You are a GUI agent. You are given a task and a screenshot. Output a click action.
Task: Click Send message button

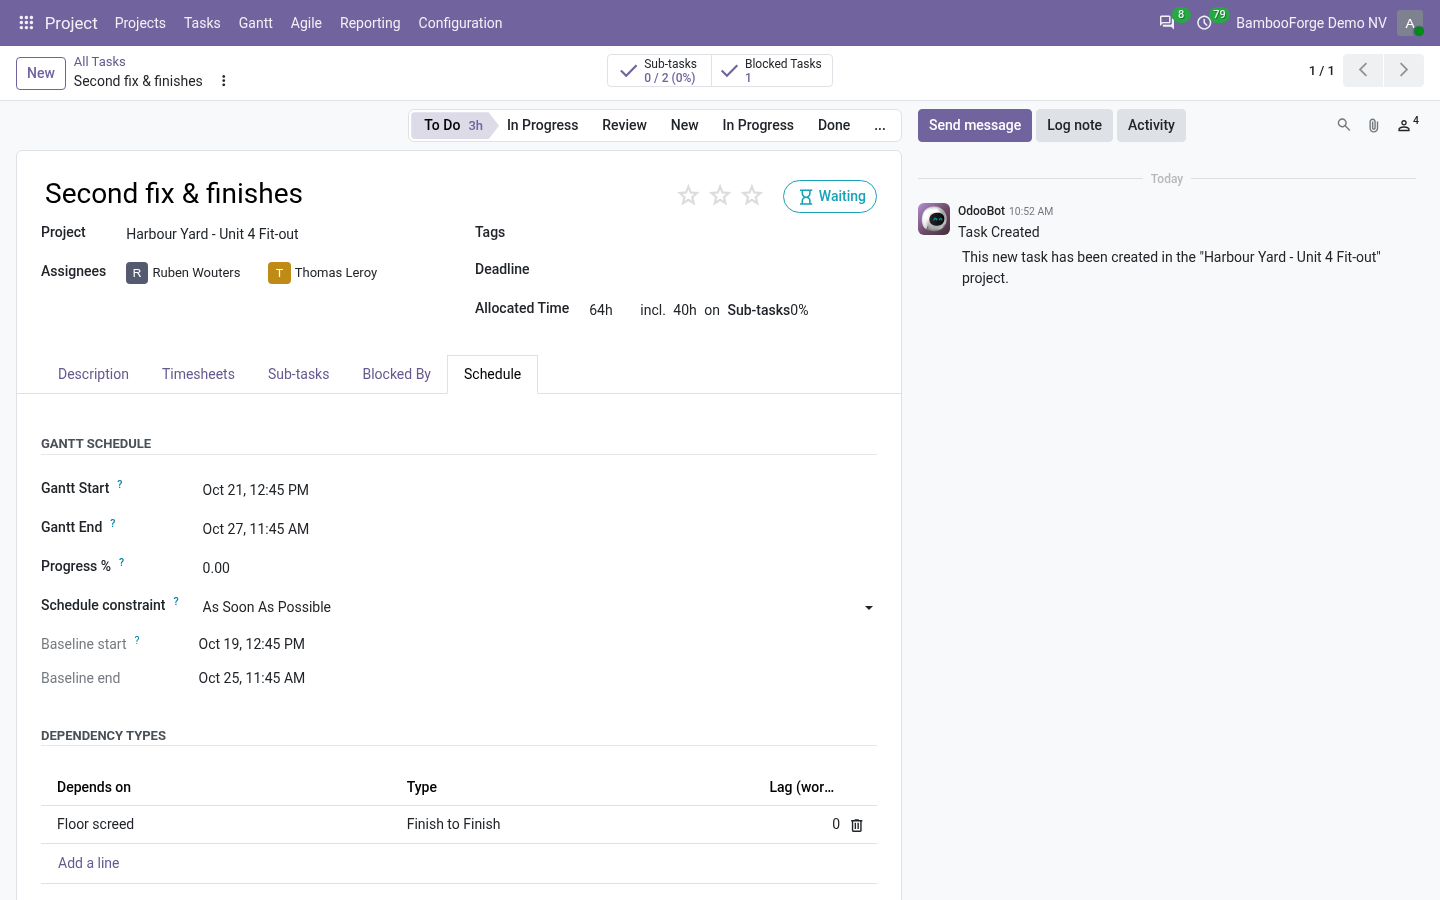pyautogui.click(x=975, y=125)
